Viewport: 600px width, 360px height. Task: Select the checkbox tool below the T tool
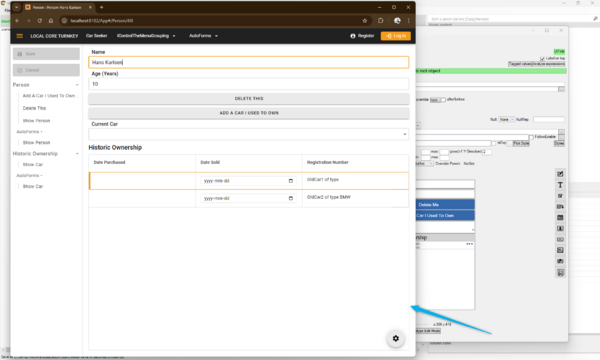point(560,196)
